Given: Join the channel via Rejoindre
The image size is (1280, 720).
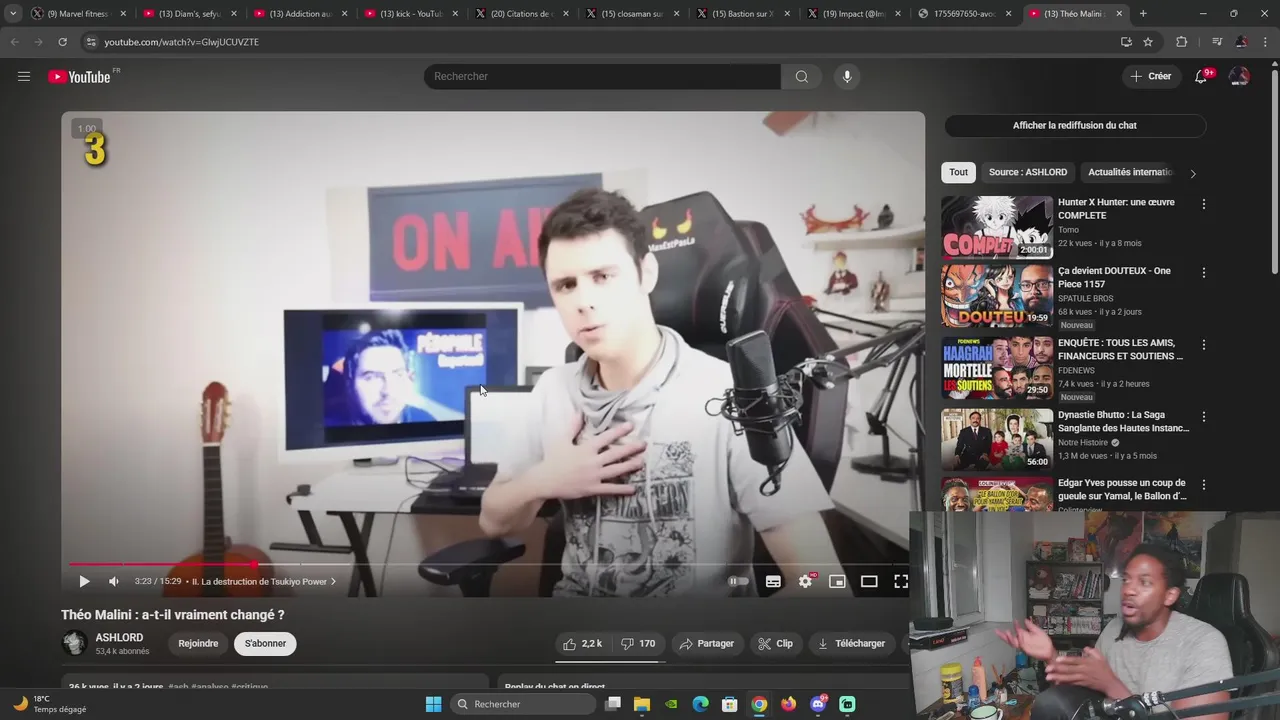Looking at the screenshot, I should click(198, 643).
